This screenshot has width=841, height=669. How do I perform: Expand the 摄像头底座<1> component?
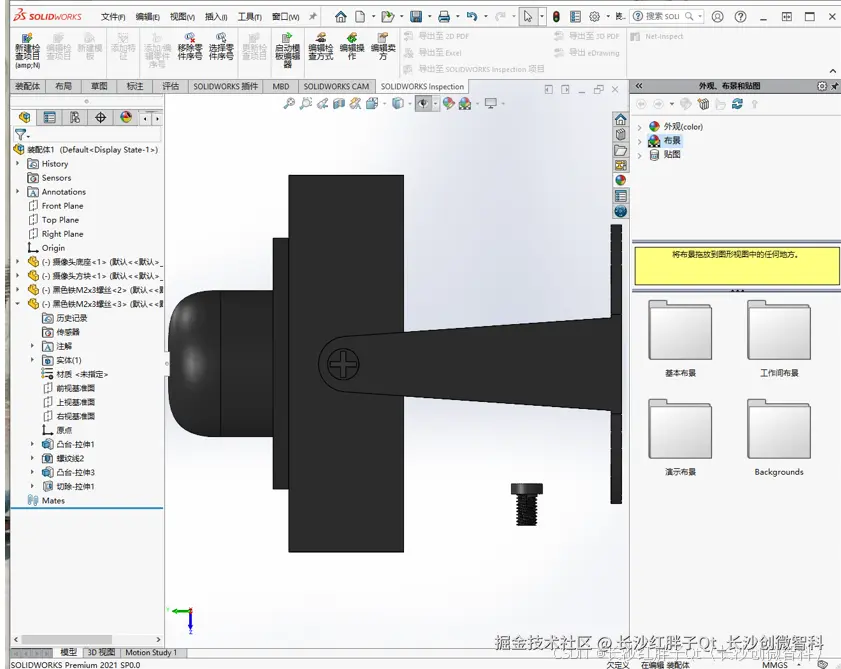(18, 261)
